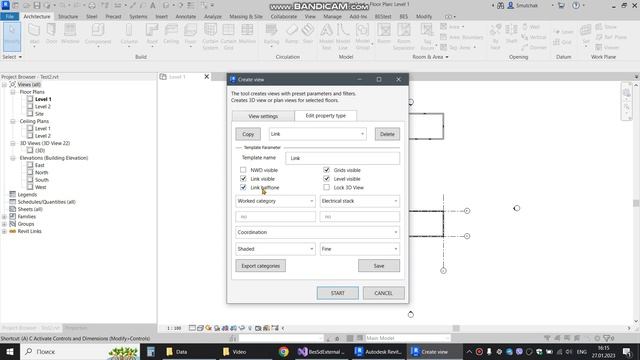This screenshot has height=360, width=640.
Task: Open the Annotate ribbon tab
Action: [x=186, y=16]
